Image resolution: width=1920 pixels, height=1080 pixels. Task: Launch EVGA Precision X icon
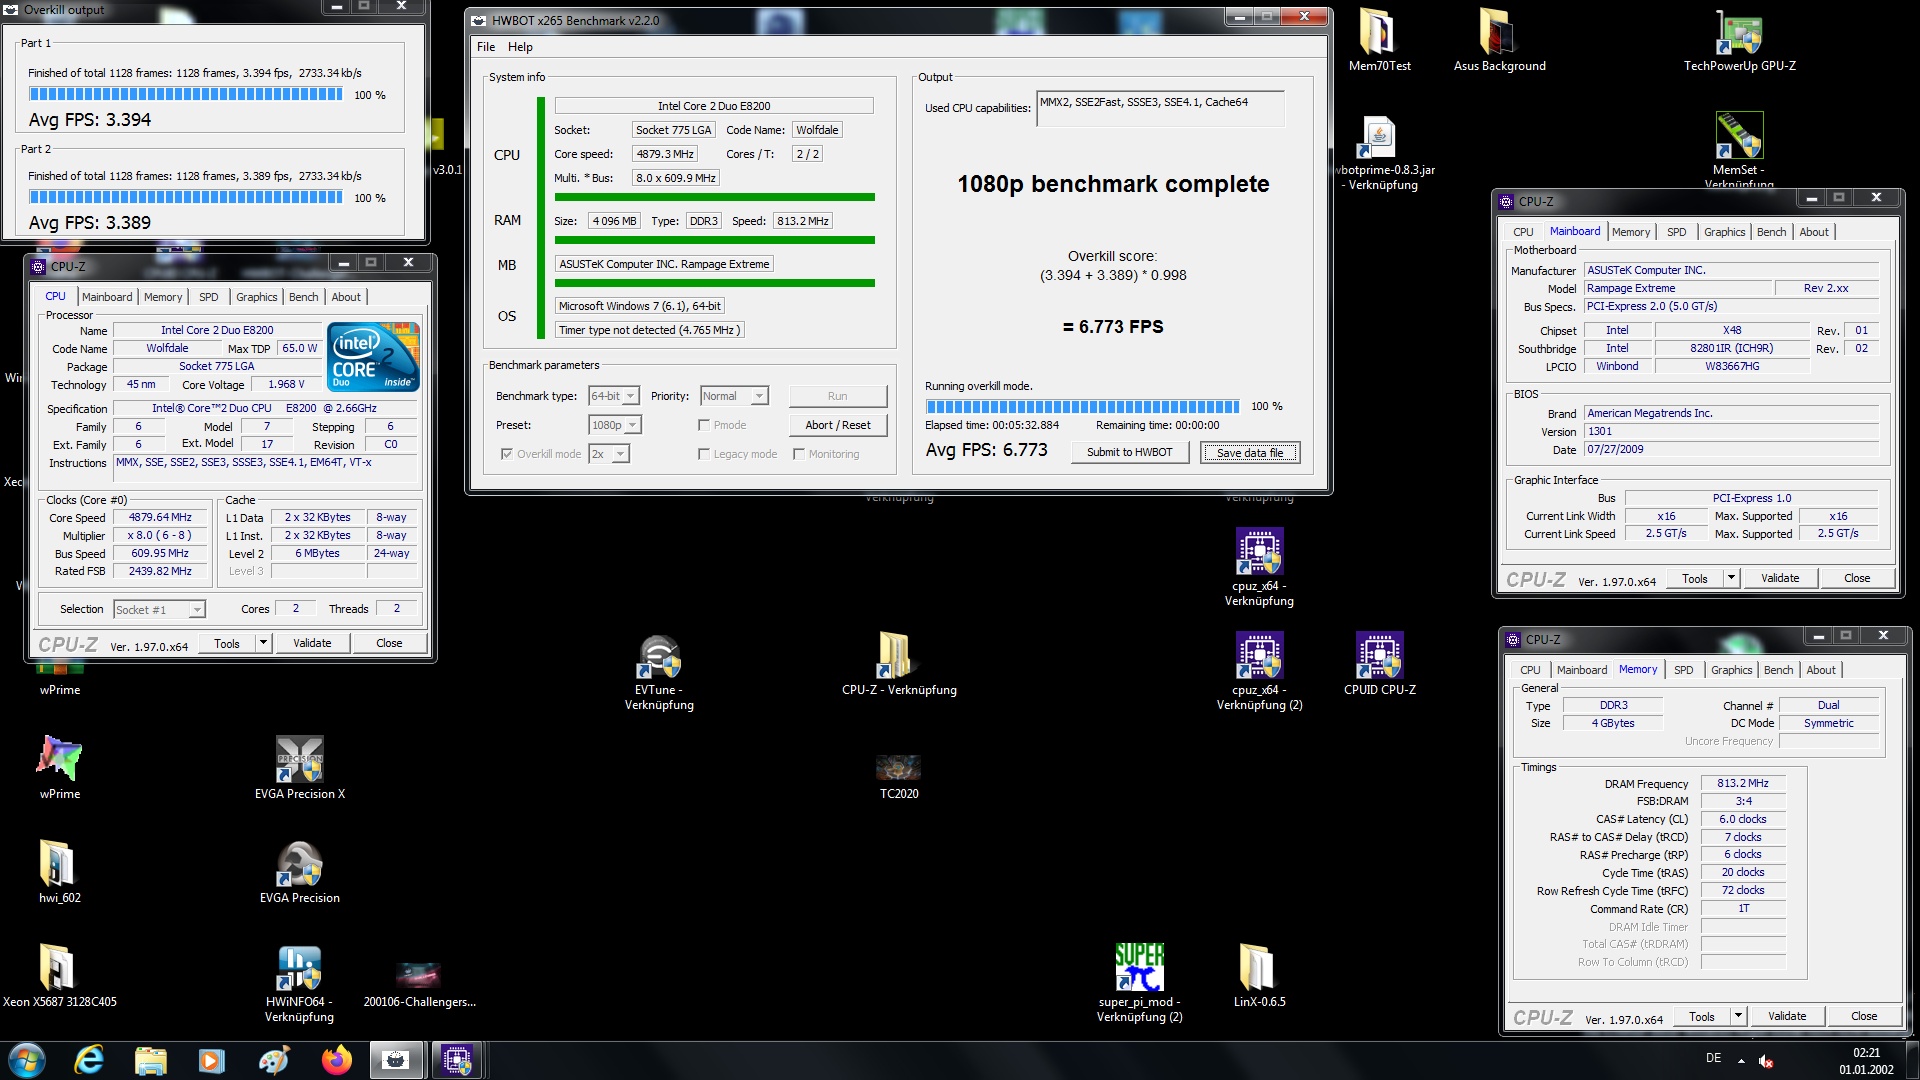299,760
